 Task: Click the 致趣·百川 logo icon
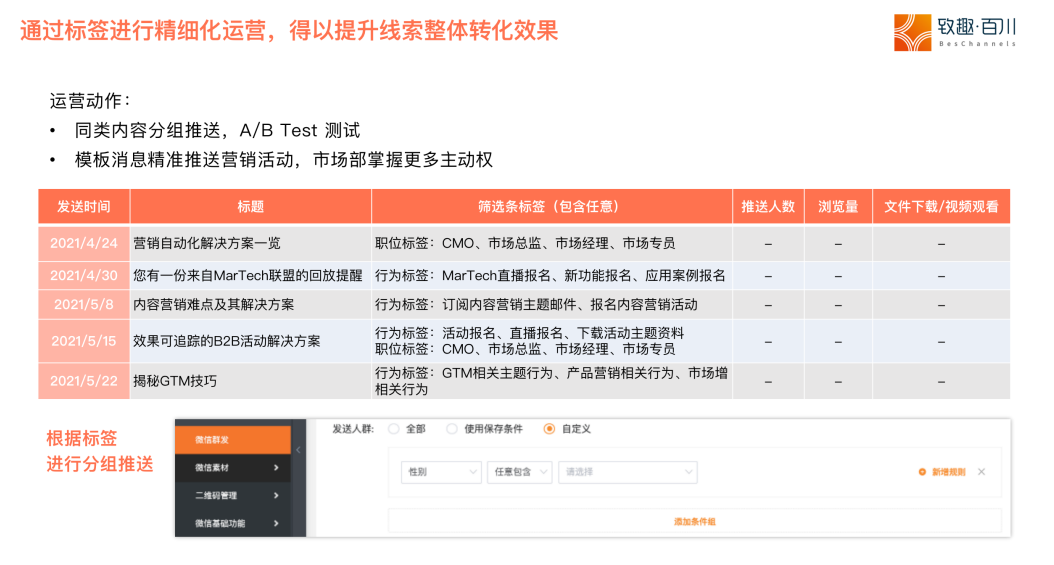(x=912, y=32)
